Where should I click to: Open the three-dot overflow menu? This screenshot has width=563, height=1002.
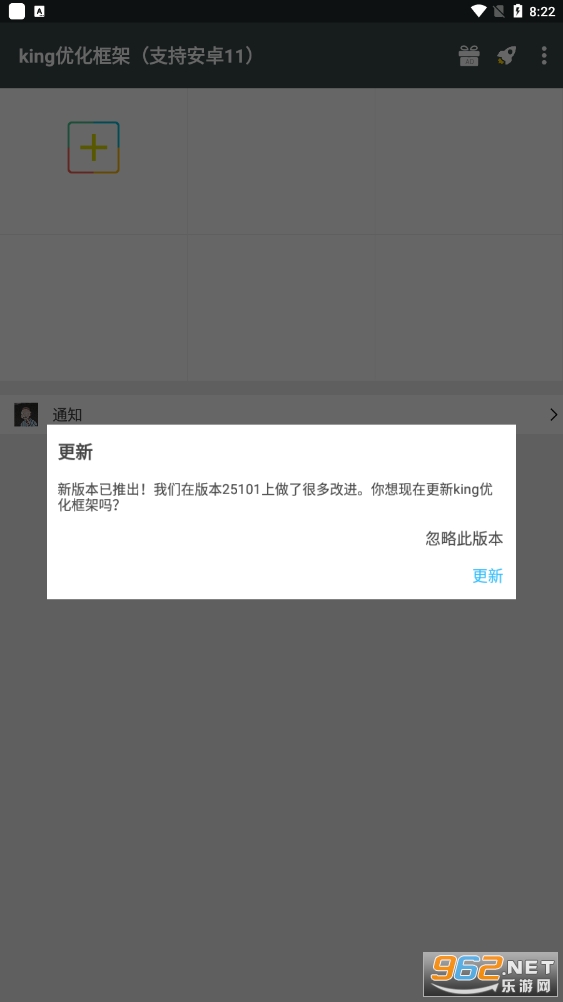click(x=544, y=56)
